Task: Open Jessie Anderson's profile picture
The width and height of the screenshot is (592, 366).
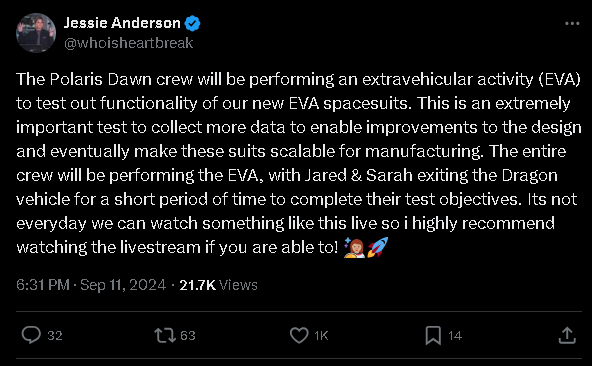Action: pyautogui.click(x=36, y=33)
